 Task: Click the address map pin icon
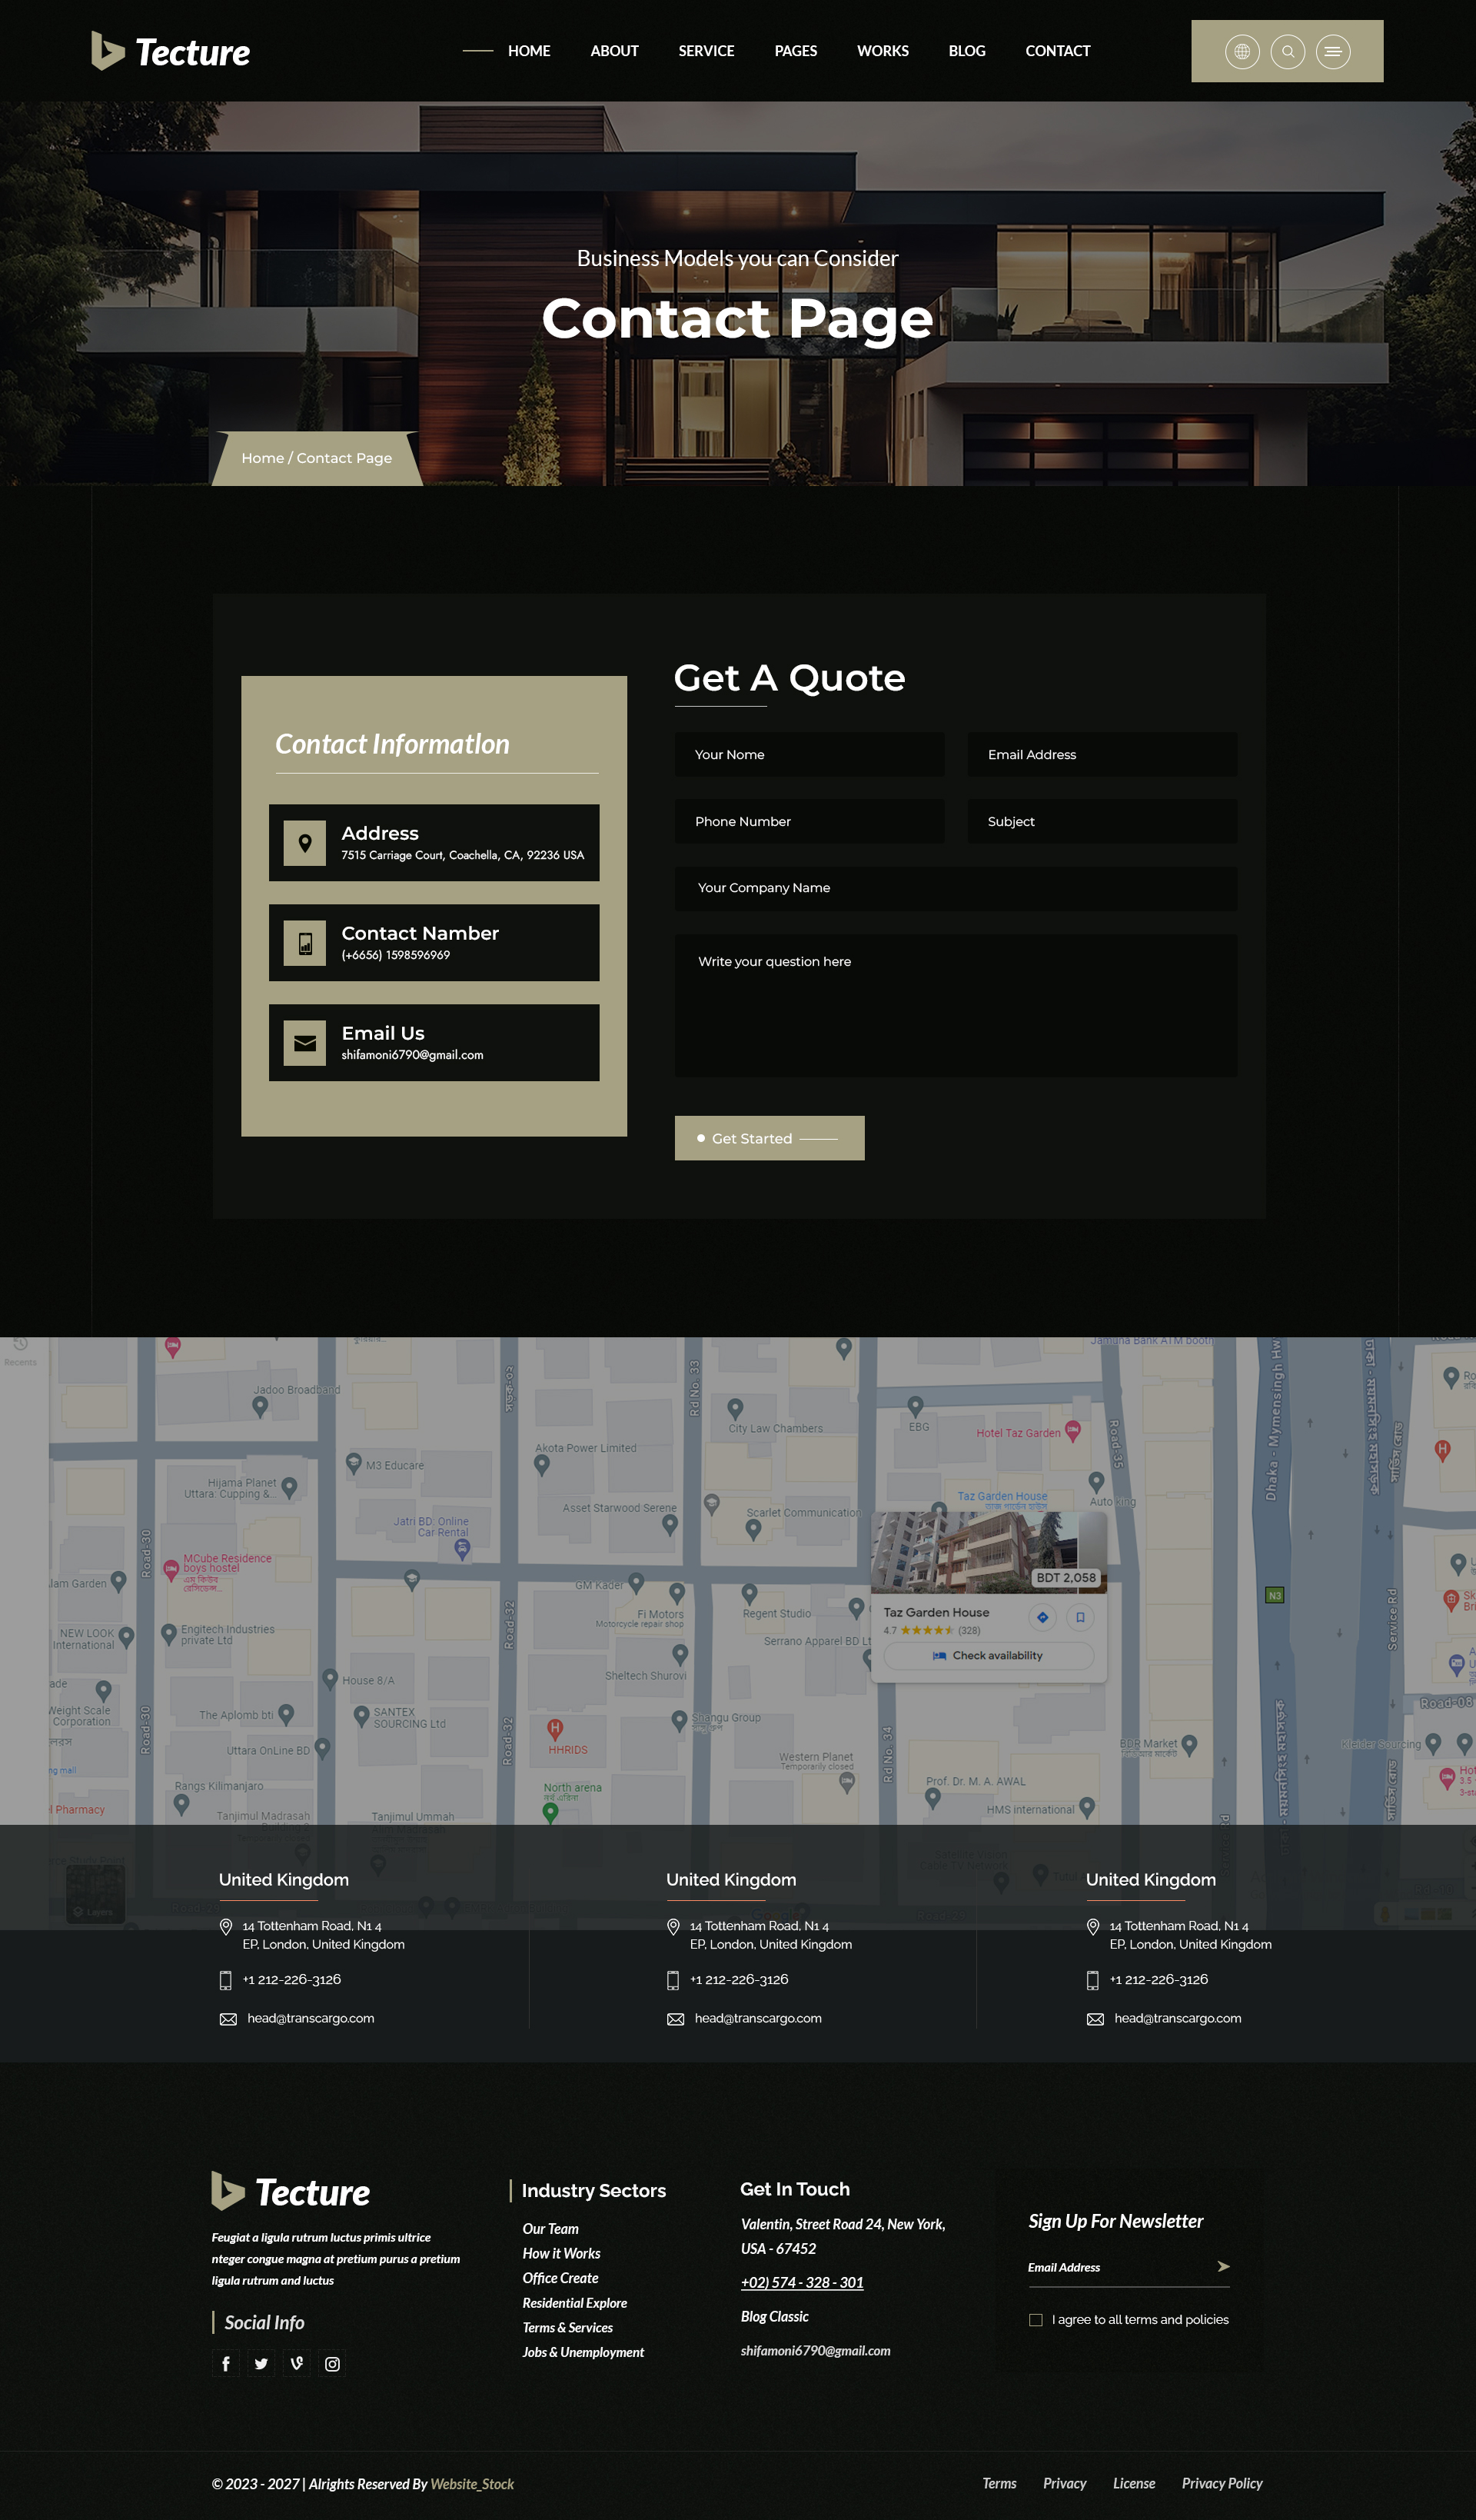pos(305,842)
